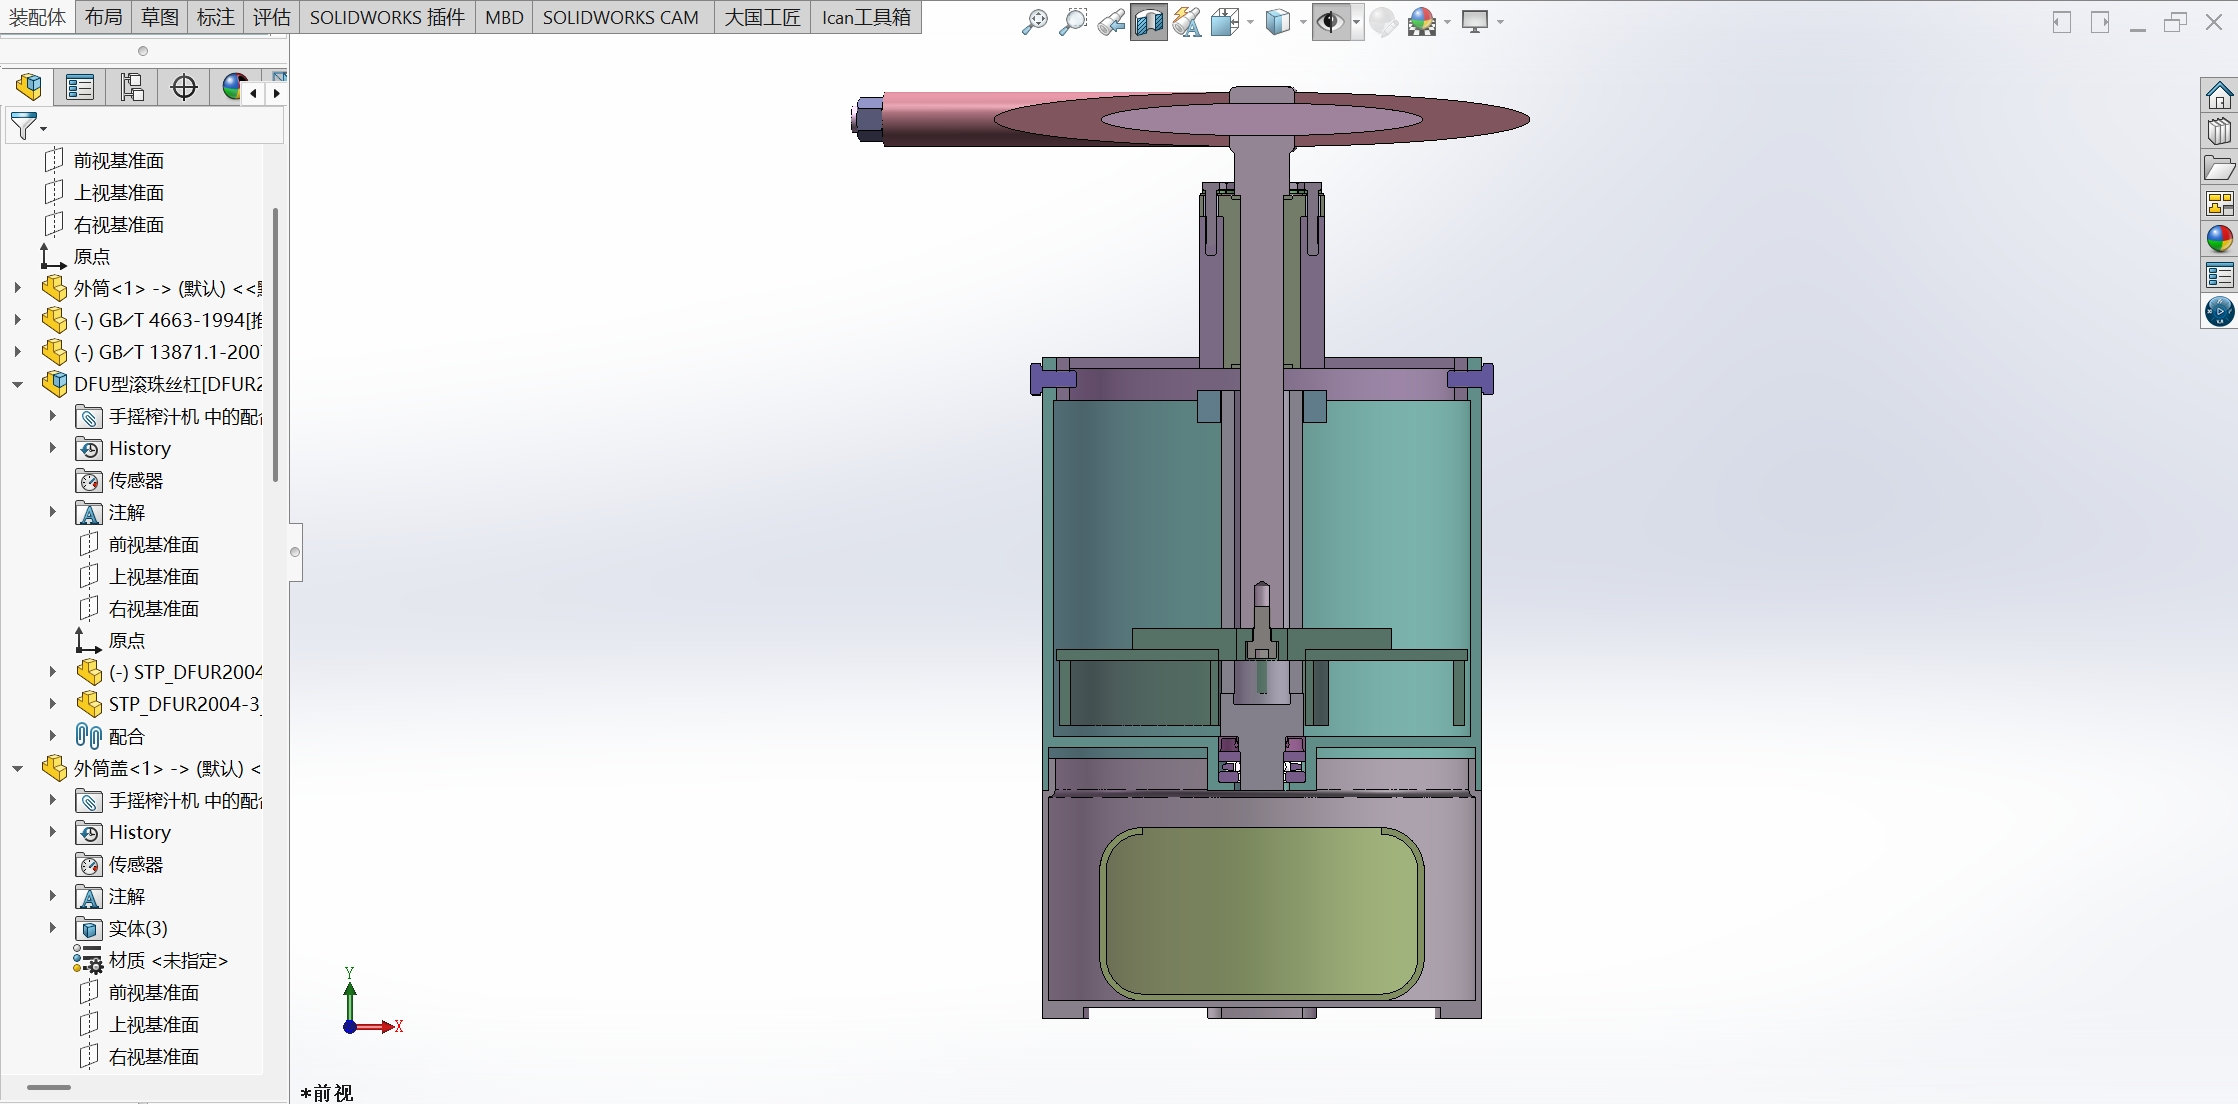Open DimXpertManager crosshair tab
2238x1104 pixels.
184,87
